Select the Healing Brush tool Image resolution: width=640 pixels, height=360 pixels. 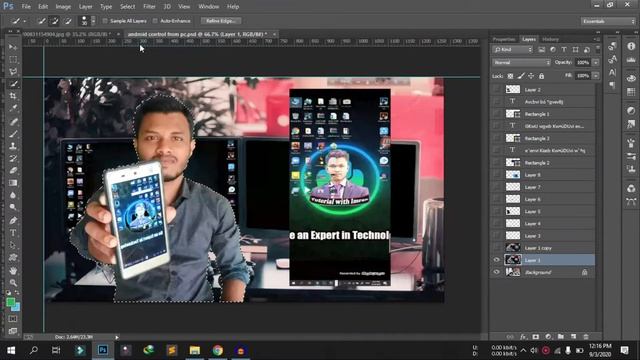click(13, 121)
